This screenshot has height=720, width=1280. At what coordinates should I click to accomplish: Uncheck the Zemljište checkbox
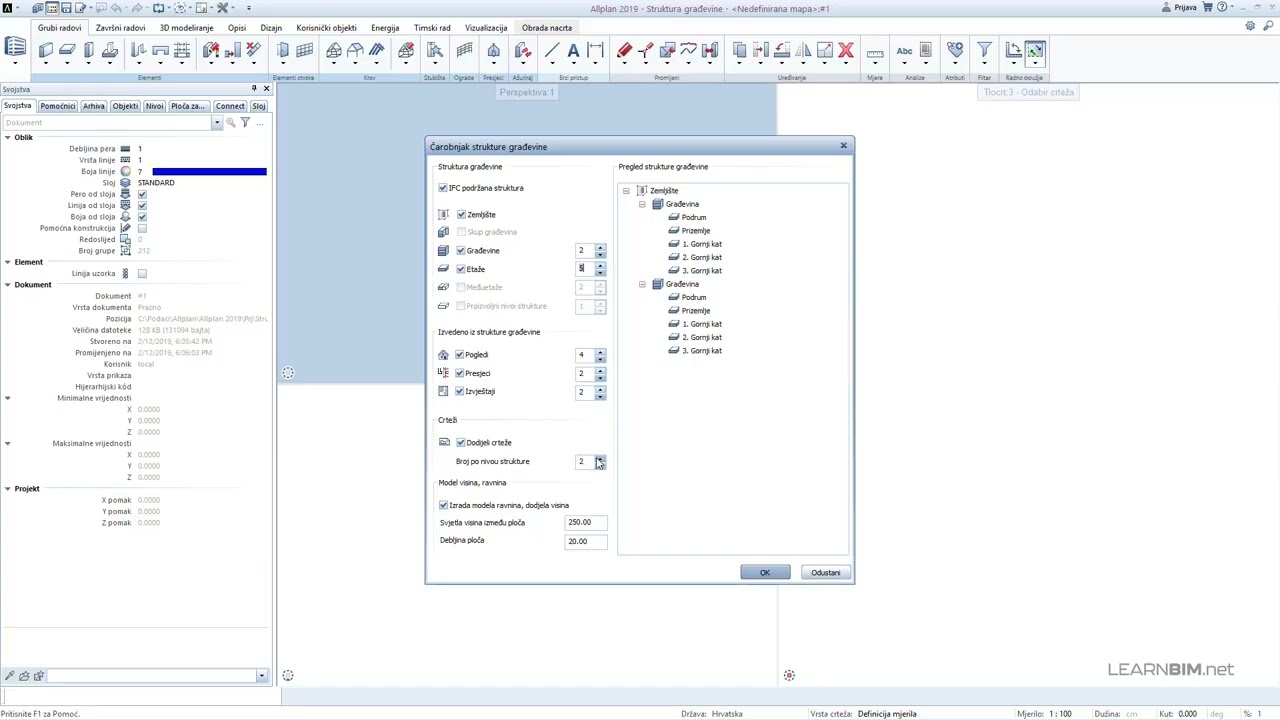461,214
